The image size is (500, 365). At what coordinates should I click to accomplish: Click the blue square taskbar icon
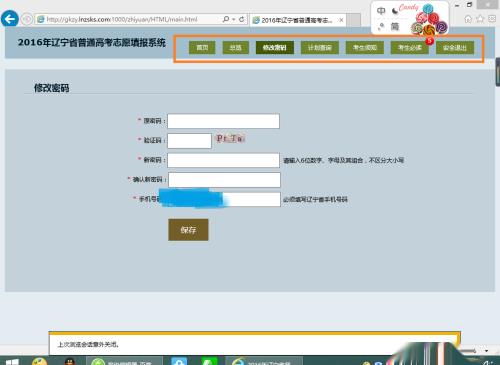[x=179, y=361]
